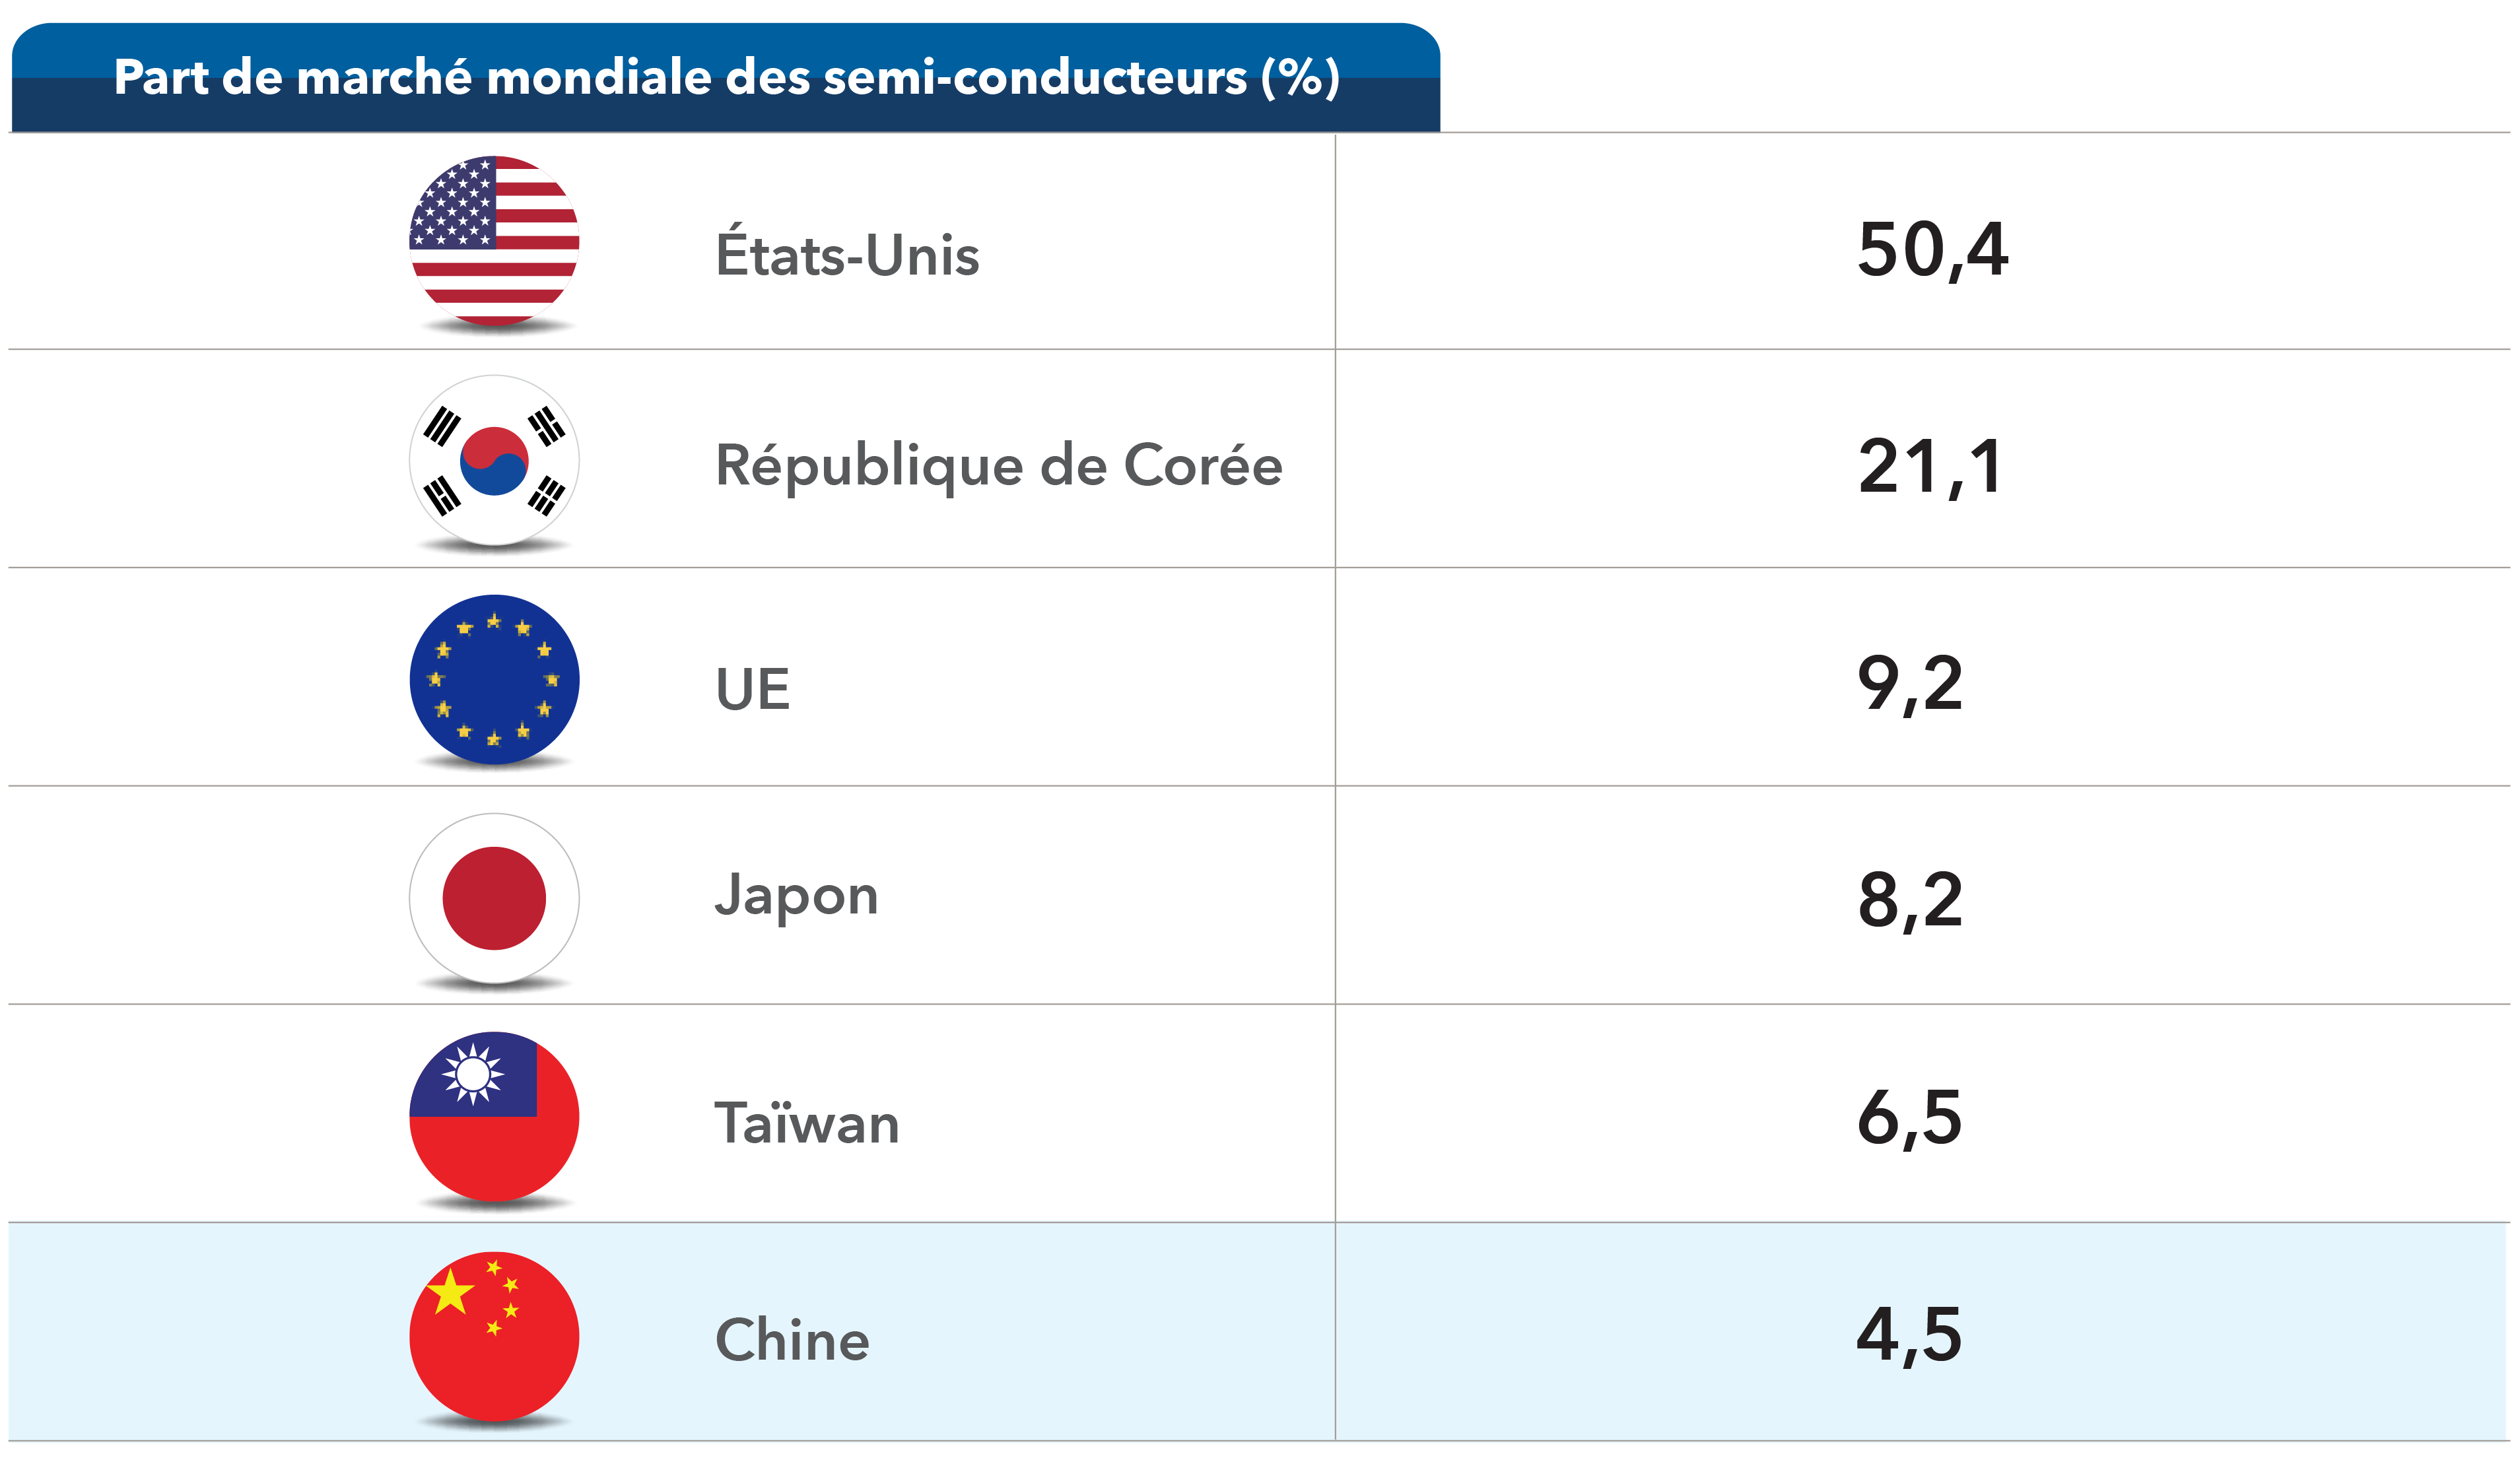Screen dimensions: 2520x1458
Task: Click the South Korea flag icon
Action: click(494, 461)
